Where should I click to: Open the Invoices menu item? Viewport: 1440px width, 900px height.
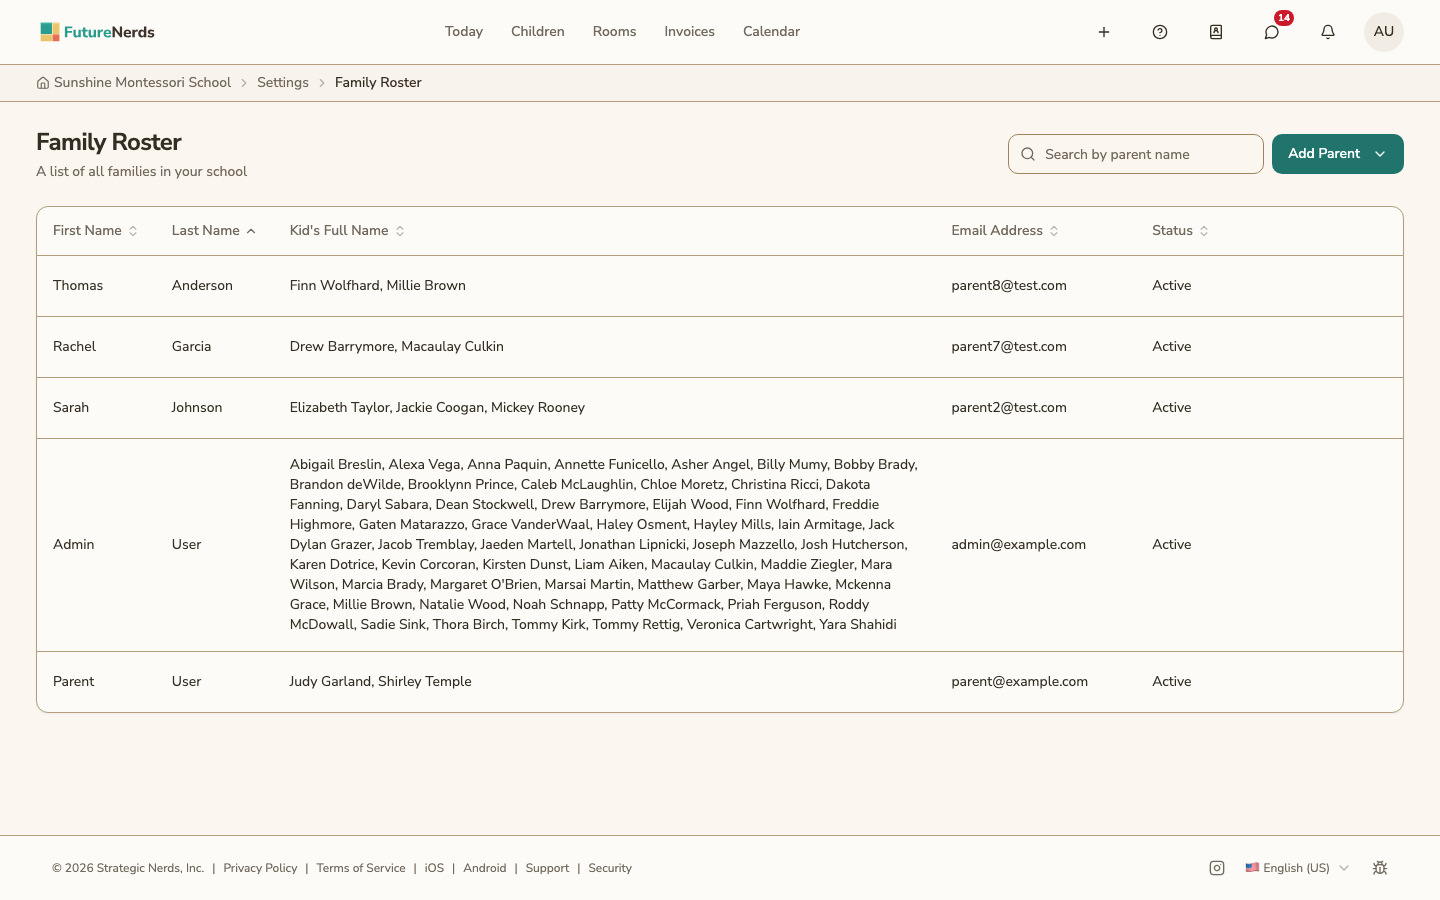click(689, 32)
